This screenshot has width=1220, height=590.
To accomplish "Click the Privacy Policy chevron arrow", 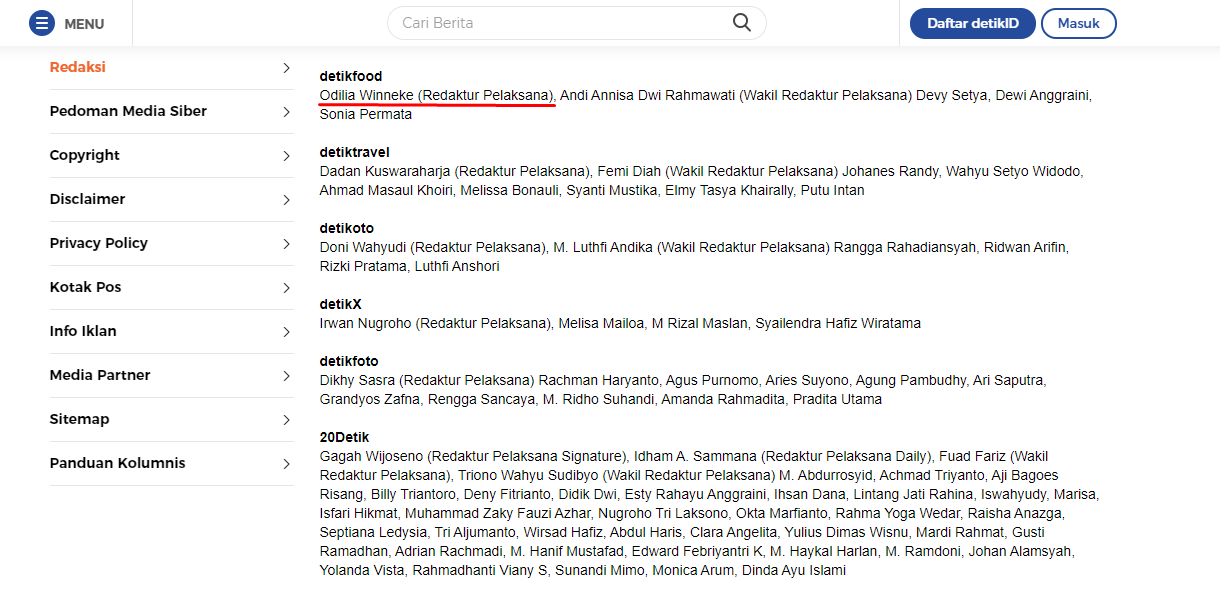I will pos(286,244).
